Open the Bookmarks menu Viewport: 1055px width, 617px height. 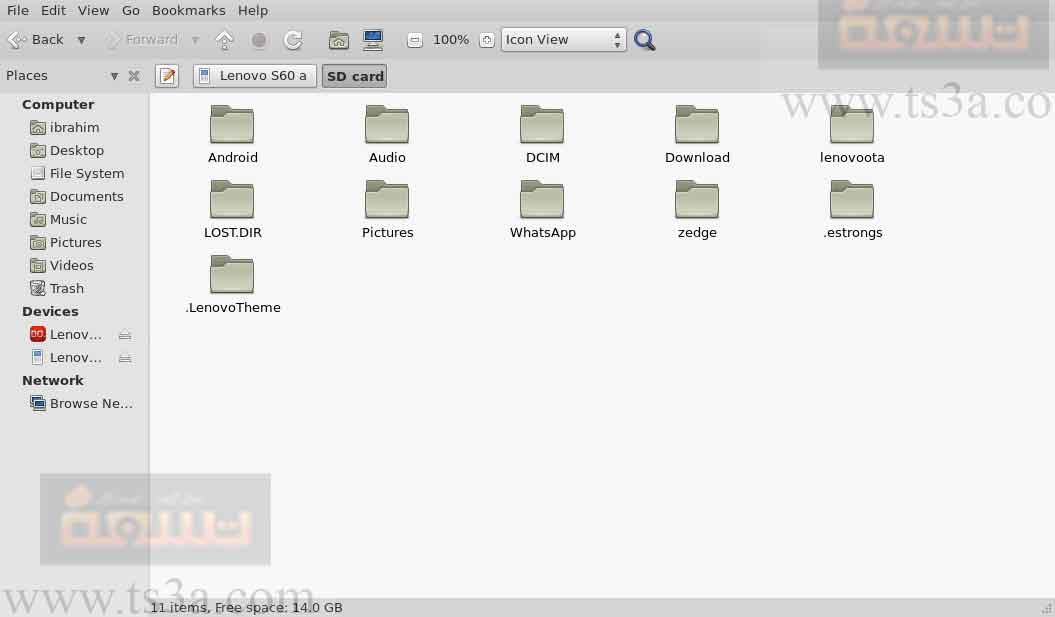188,11
